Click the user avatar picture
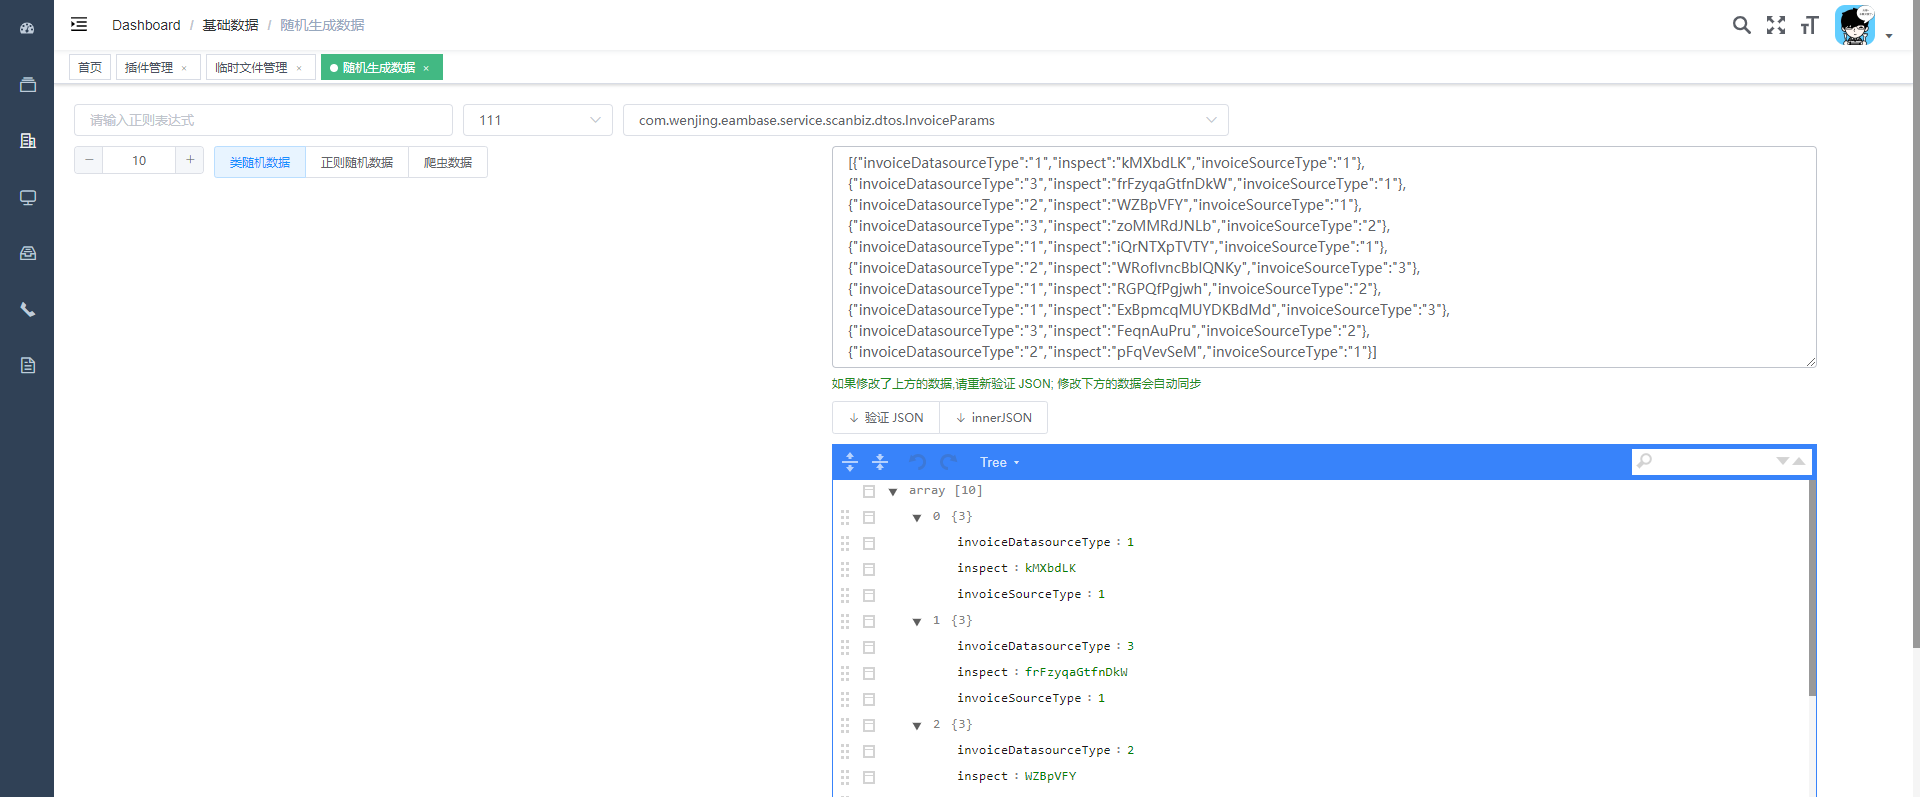This screenshot has height=797, width=1920. click(1855, 25)
